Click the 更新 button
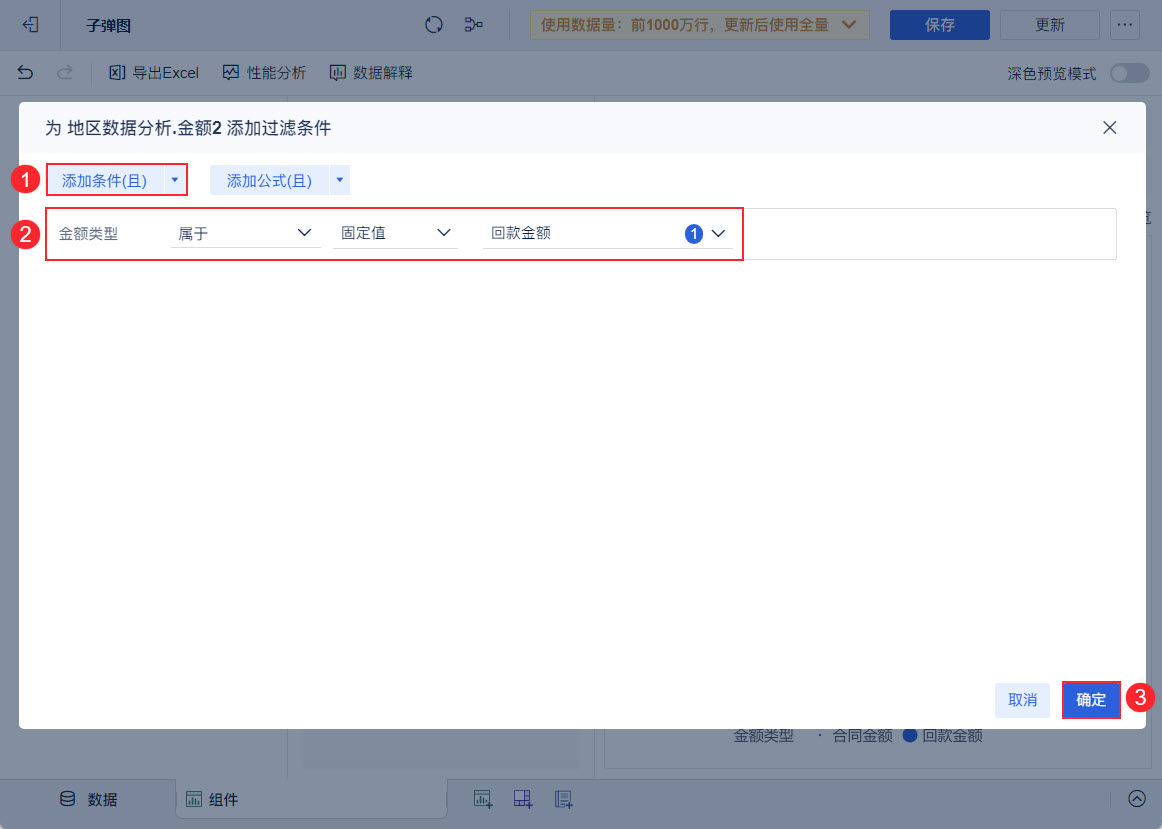Image resolution: width=1162 pixels, height=829 pixels. 1049,25
